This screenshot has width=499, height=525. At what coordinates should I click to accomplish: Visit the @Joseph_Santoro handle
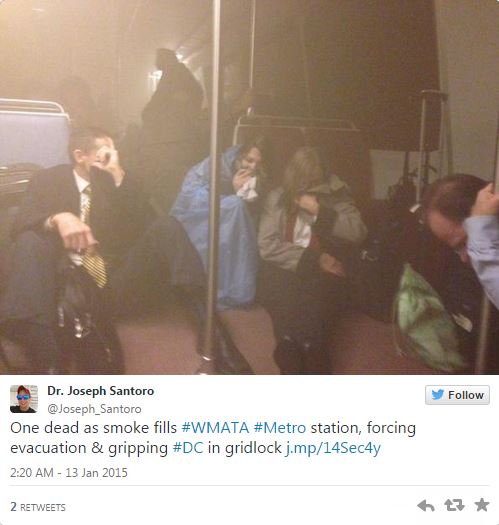[94, 409]
